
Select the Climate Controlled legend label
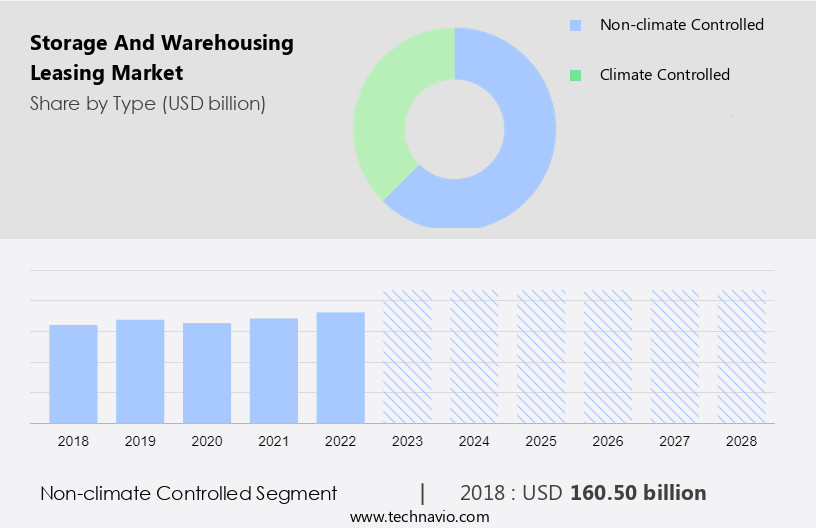click(x=664, y=75)
